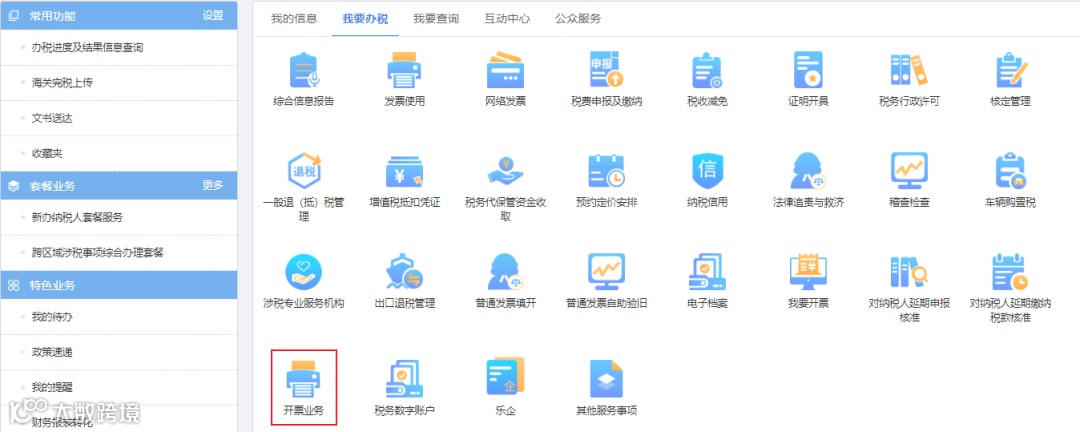Open 税务代保管资金收取 icon

505,171
